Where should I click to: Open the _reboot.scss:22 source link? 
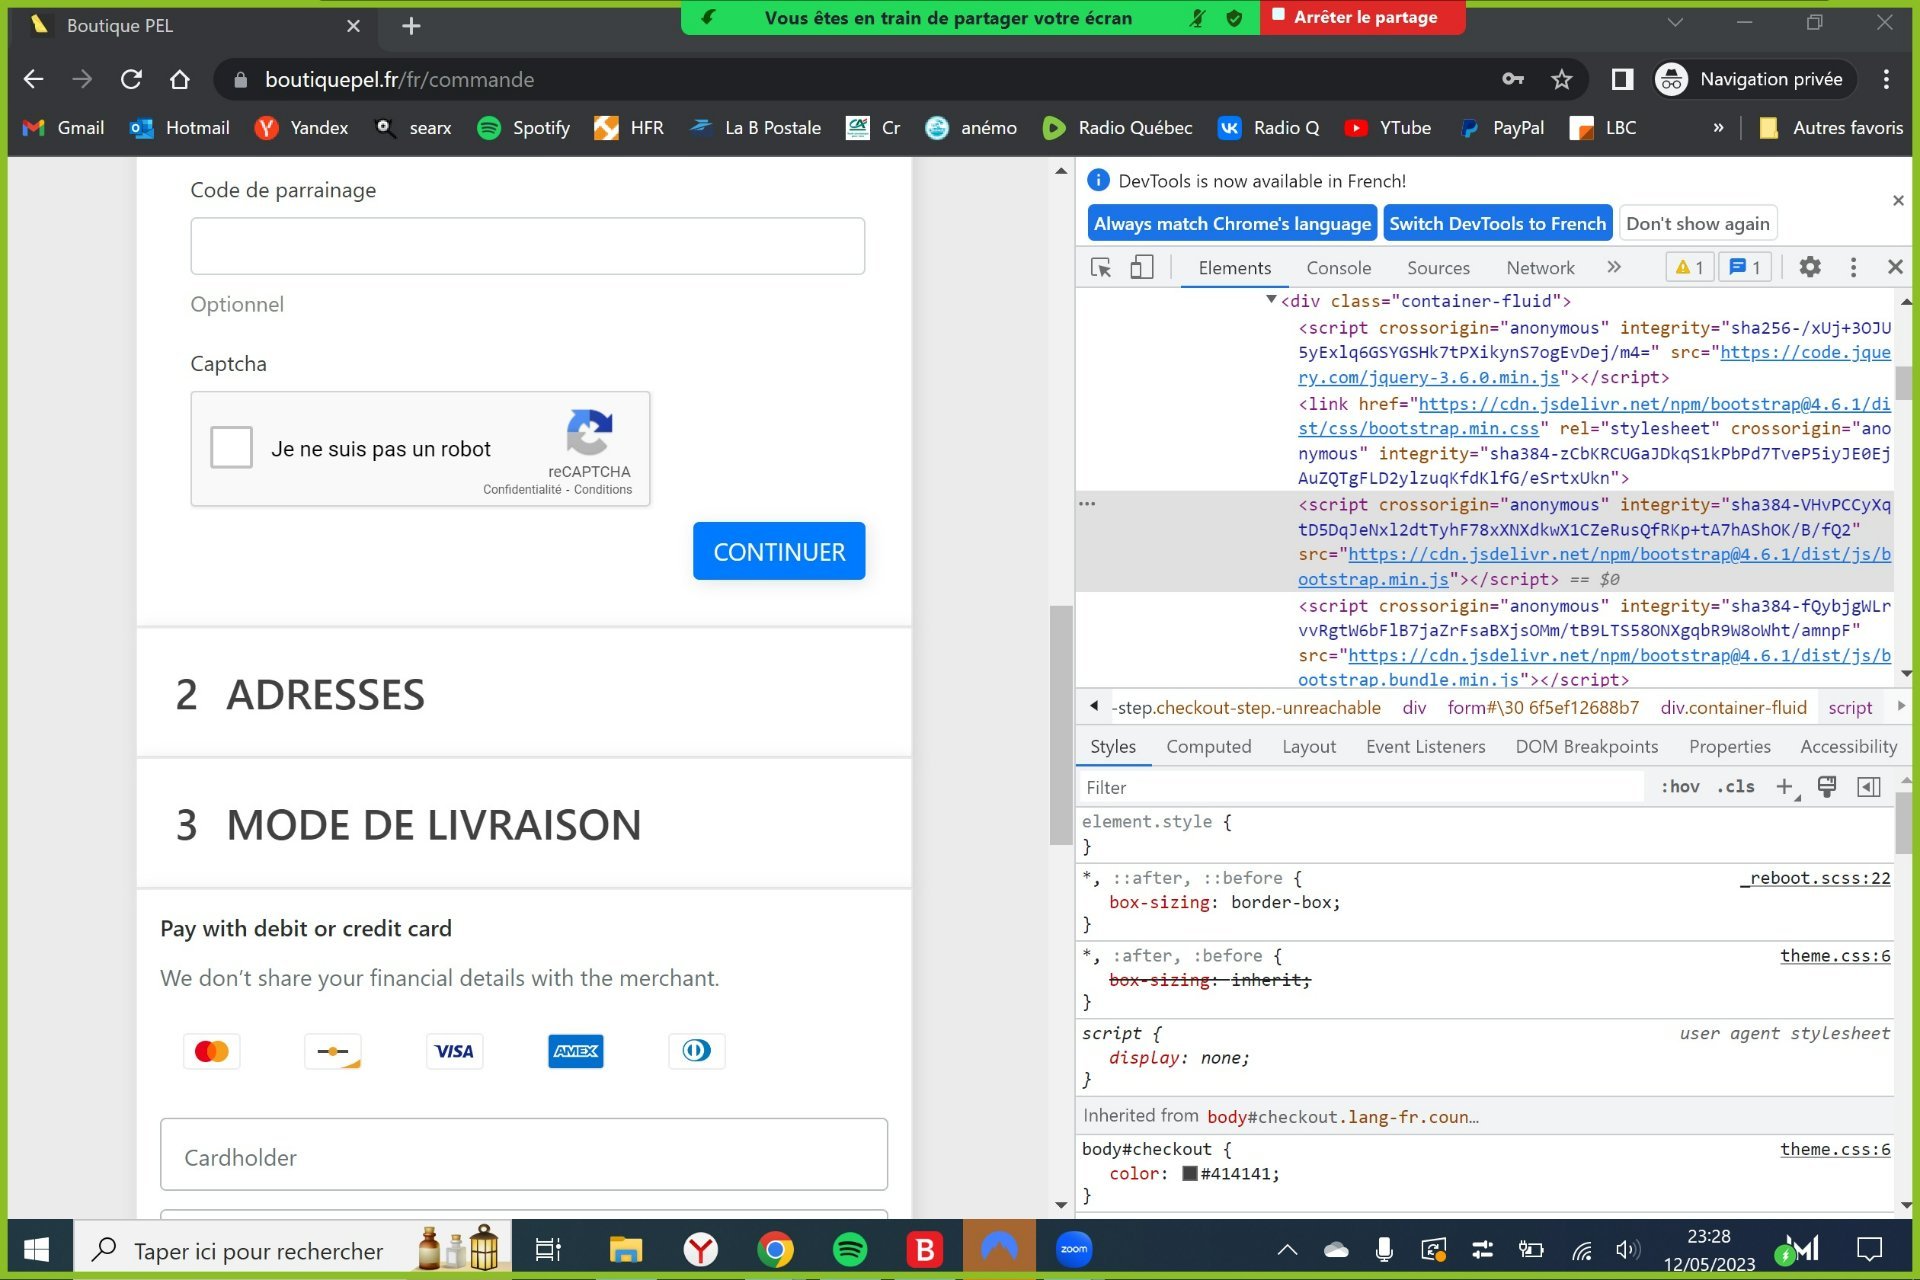point(1815,878)
